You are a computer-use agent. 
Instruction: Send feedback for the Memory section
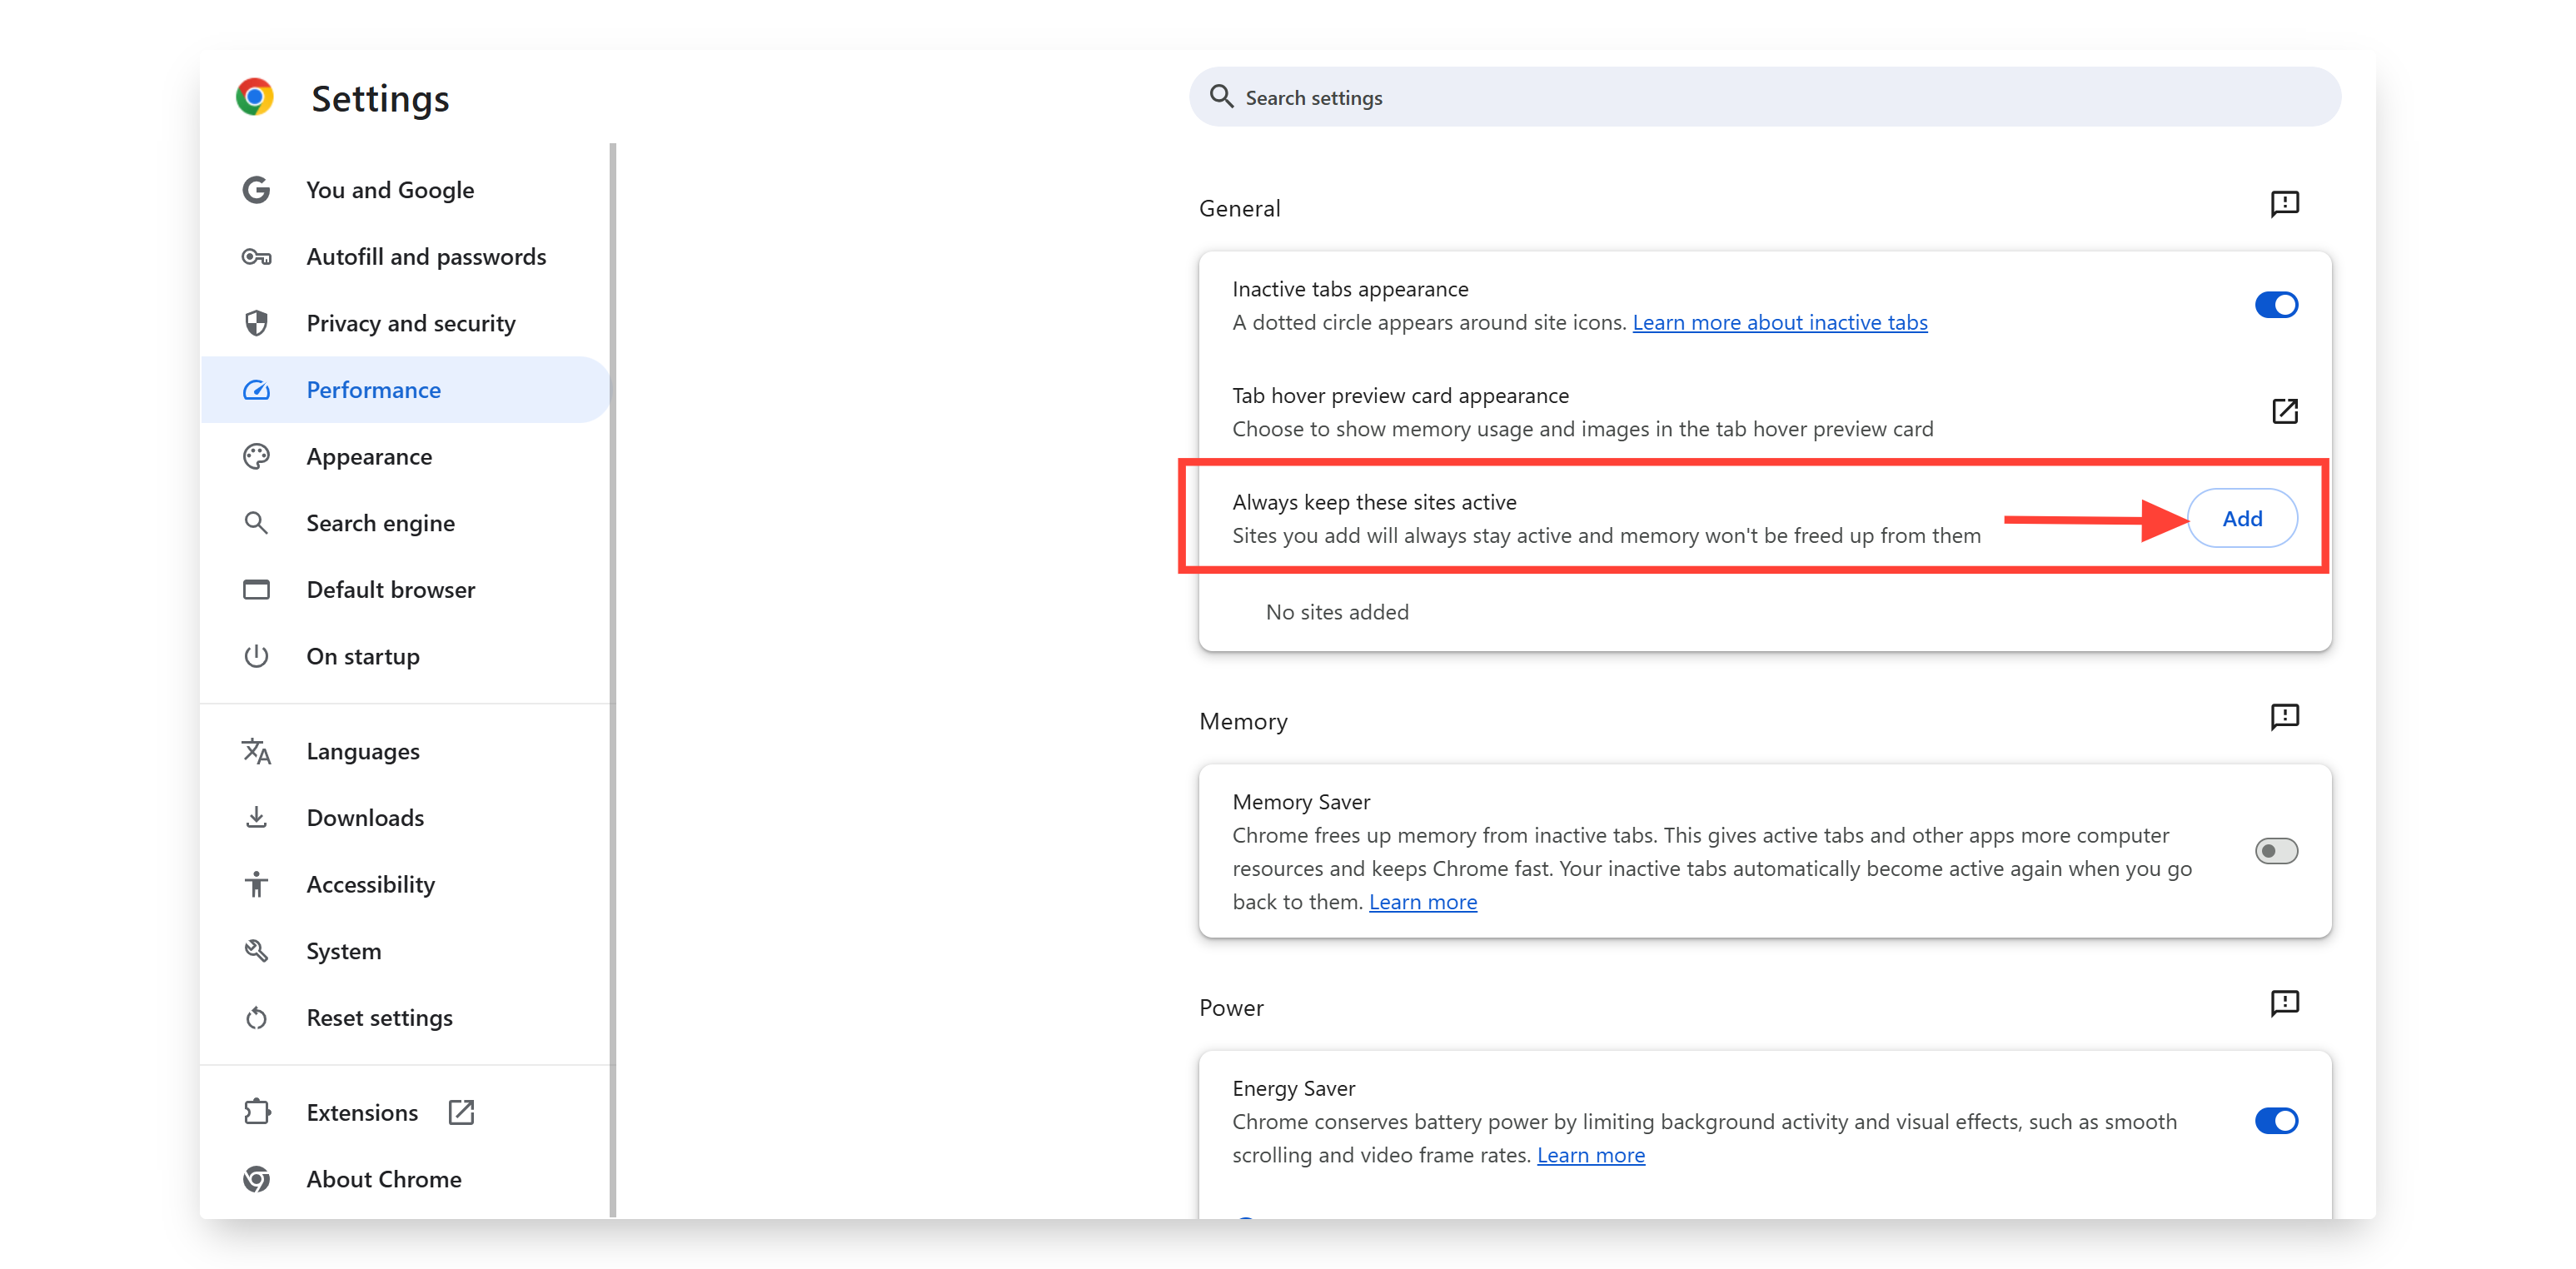pyautogui.click(x=2284, y=717)
